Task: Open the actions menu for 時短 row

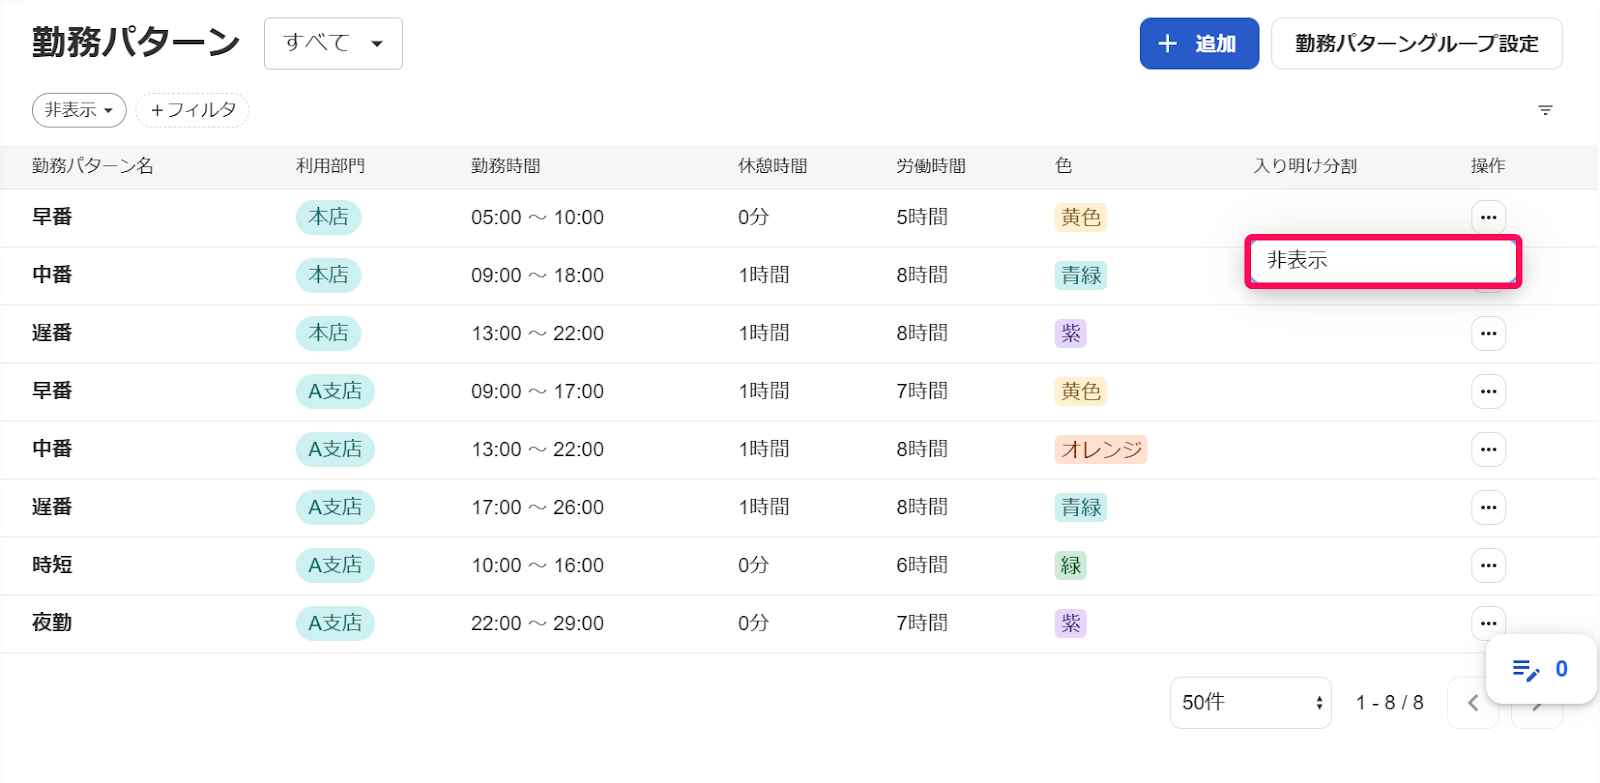Action: pos(1488,565)
